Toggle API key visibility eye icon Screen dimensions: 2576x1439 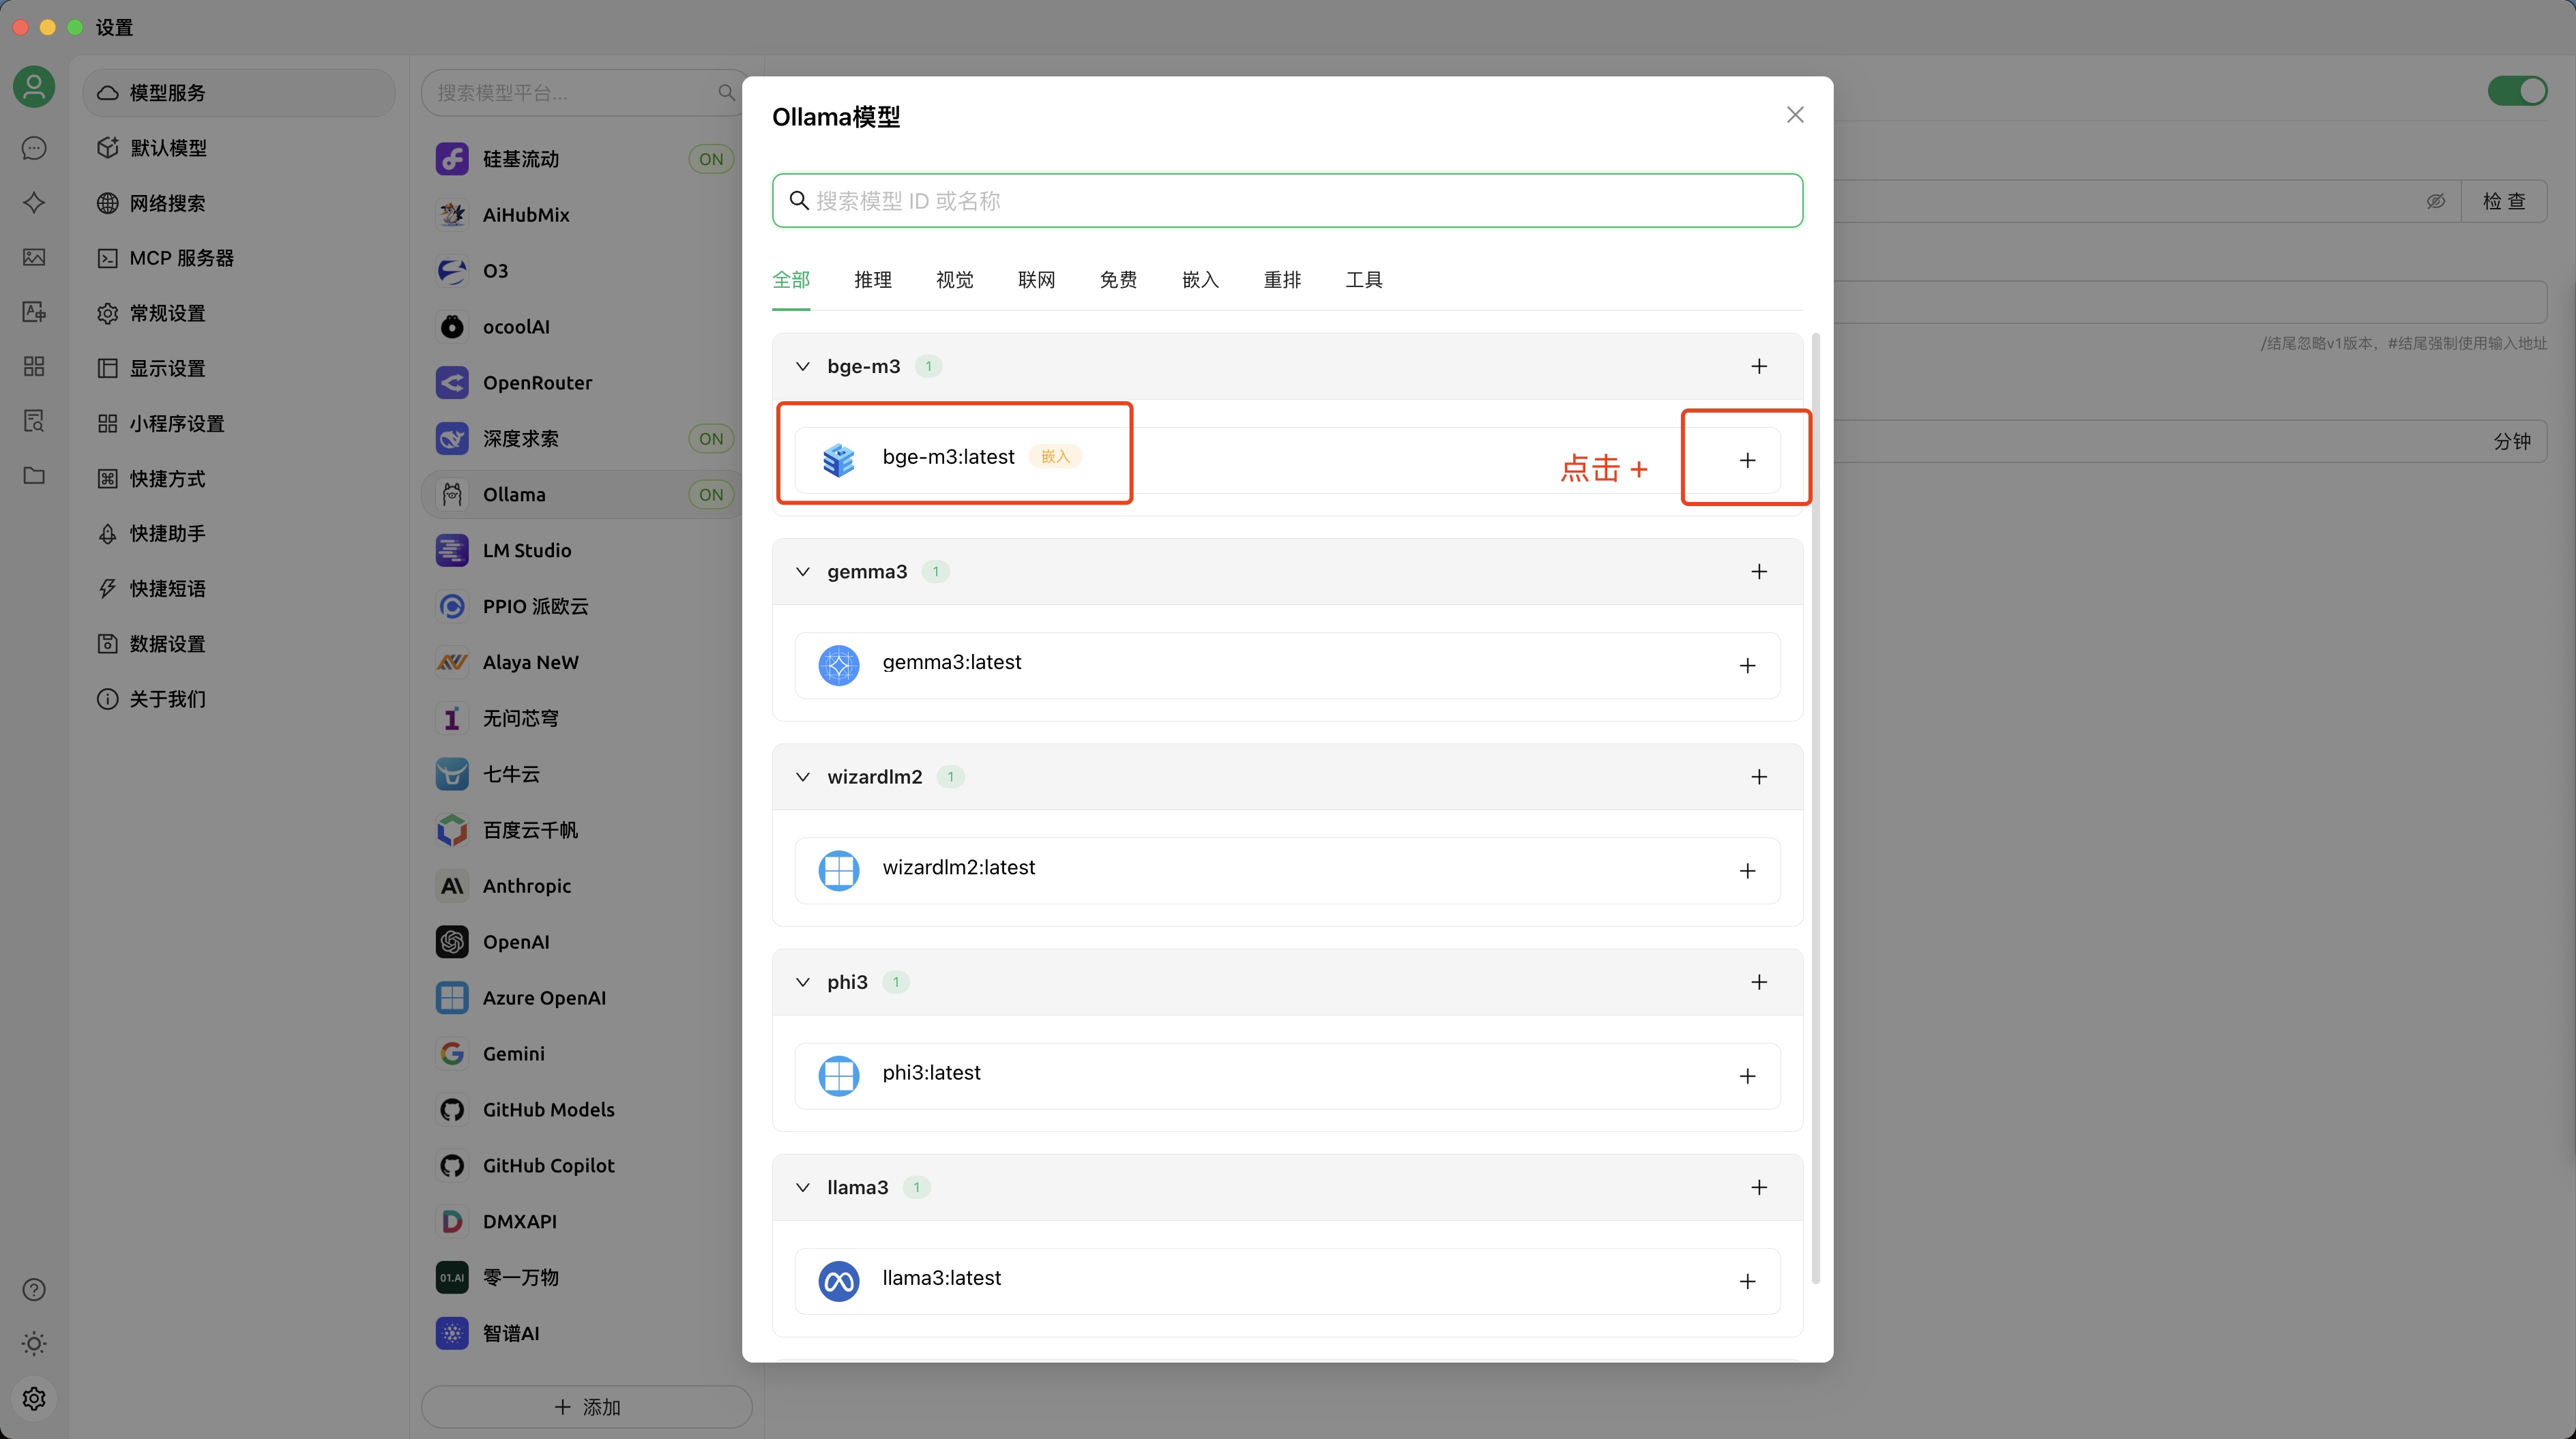point(2436,201)
